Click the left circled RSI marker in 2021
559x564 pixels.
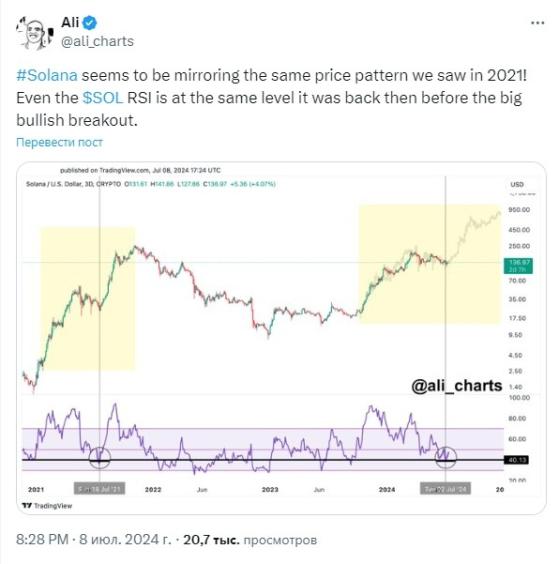99,458
